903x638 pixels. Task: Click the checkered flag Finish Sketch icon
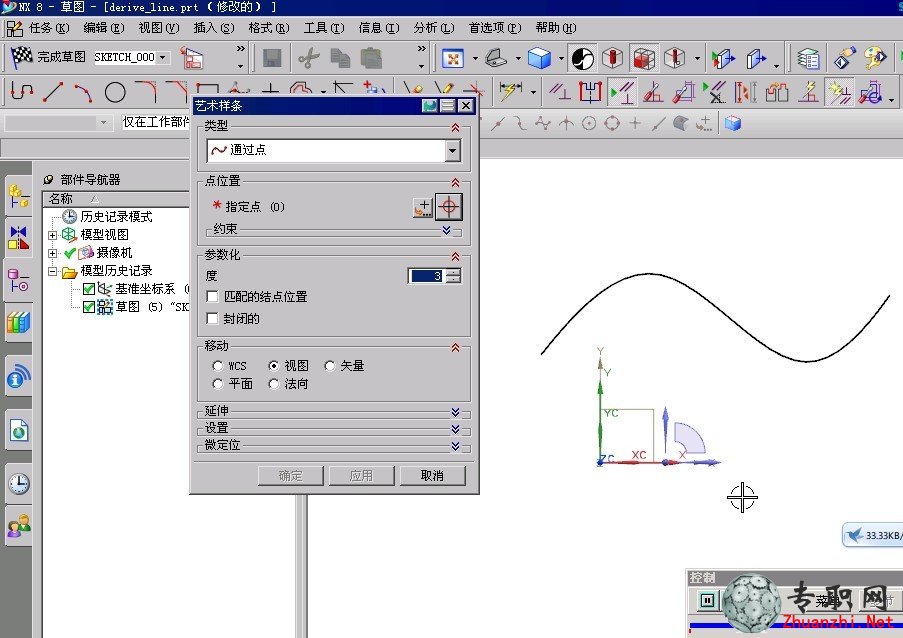pos(22,57)
